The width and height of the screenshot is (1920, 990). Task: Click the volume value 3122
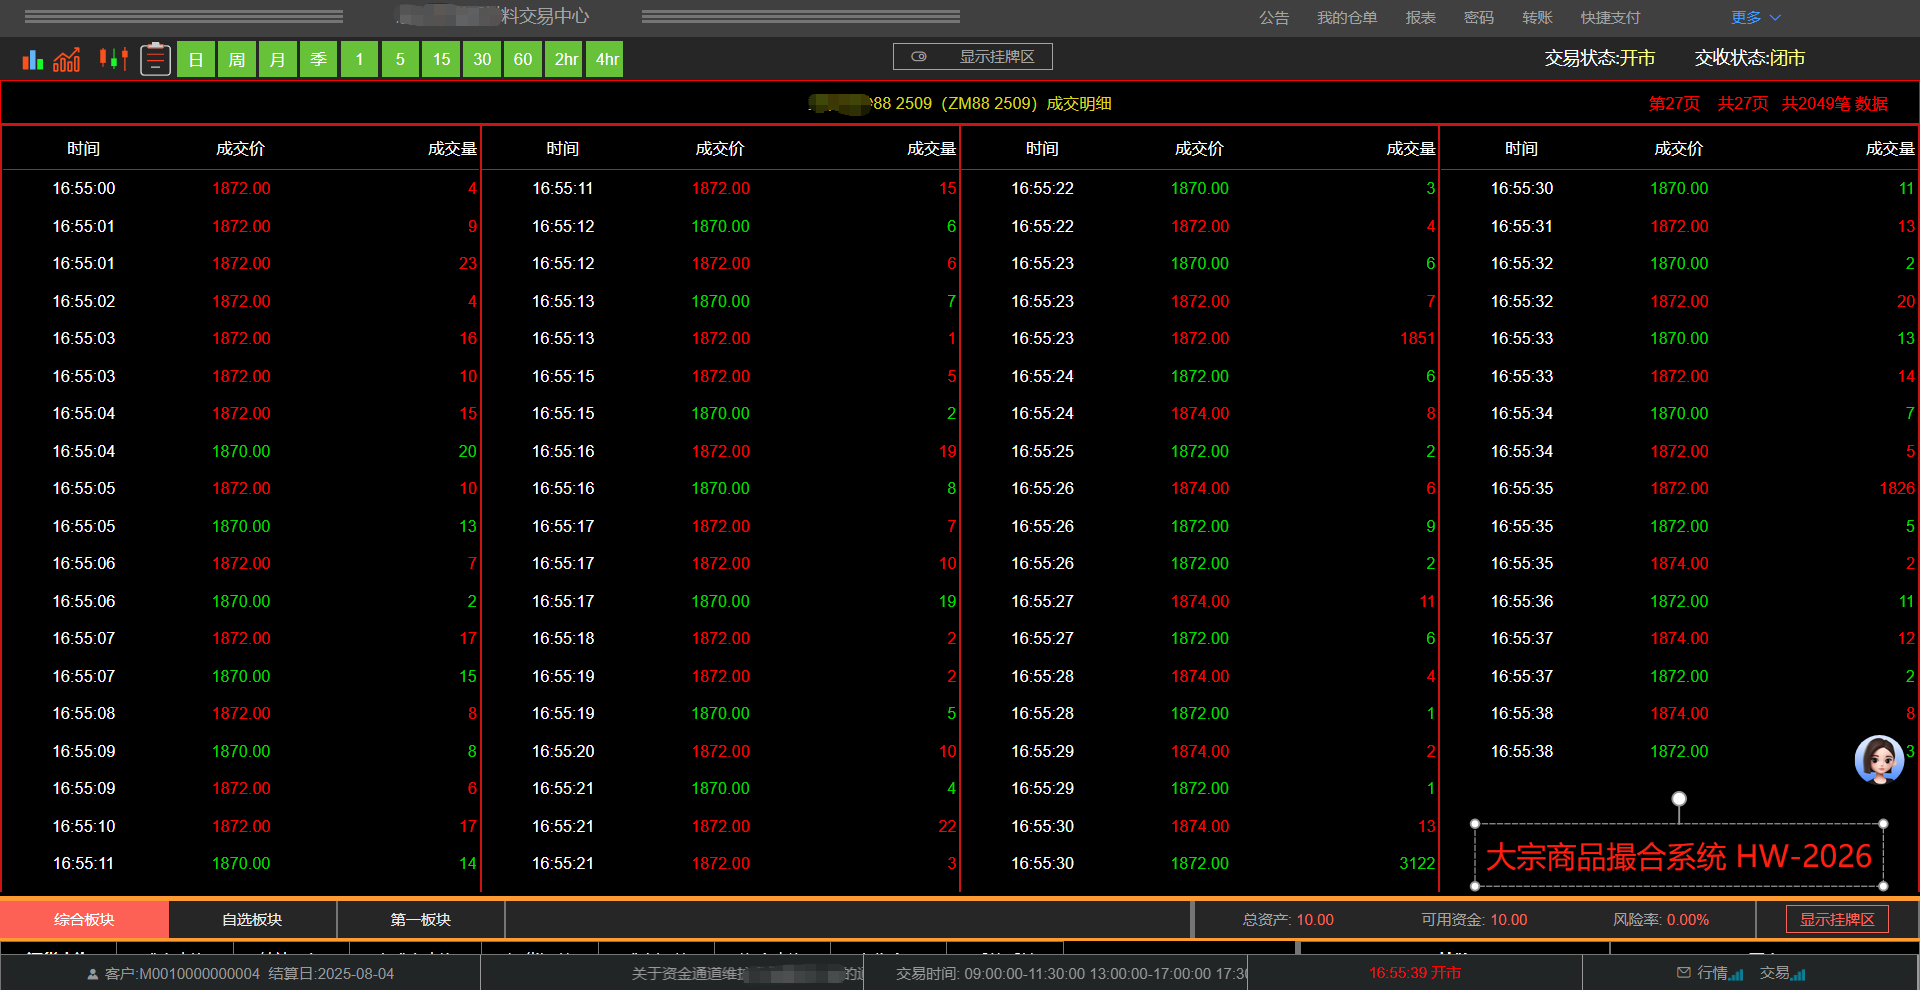click(x=1417, y=864)
